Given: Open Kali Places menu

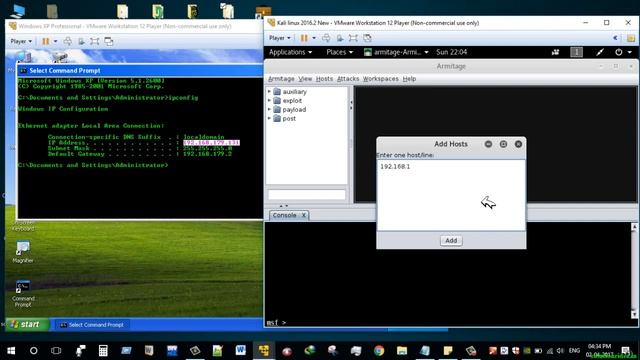Looking at the screenshot, I should click(339, 52).
